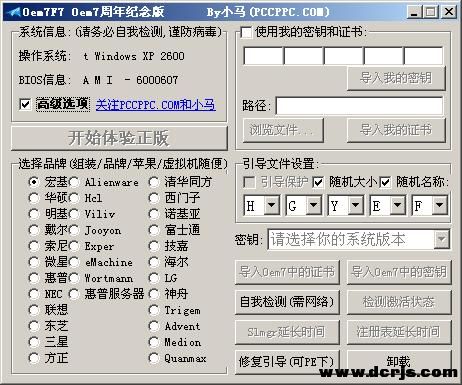Pick the Quanmax brand option
Image resolution: width=462 pixels, height=385 pixels.
click(154, 358)
